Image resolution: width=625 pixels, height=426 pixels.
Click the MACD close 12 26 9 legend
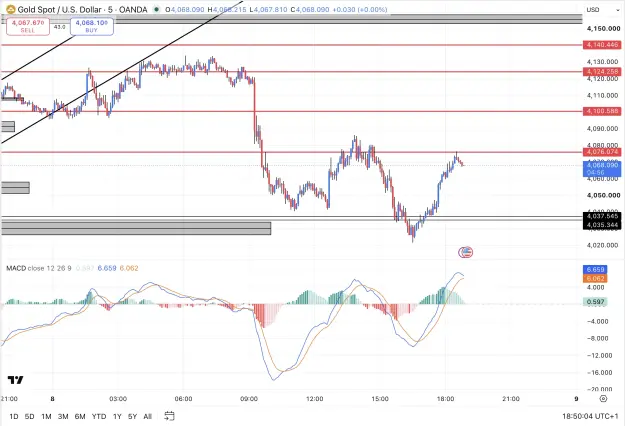point(39,268)
